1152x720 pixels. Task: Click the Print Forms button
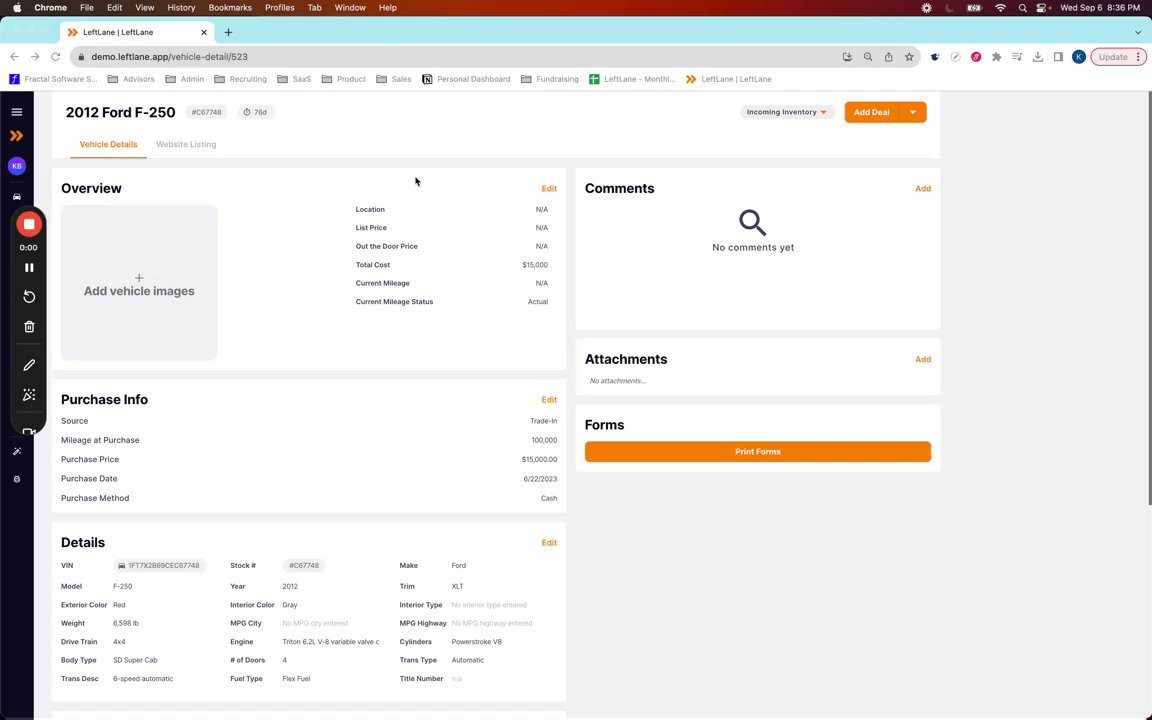click(757, 452)
